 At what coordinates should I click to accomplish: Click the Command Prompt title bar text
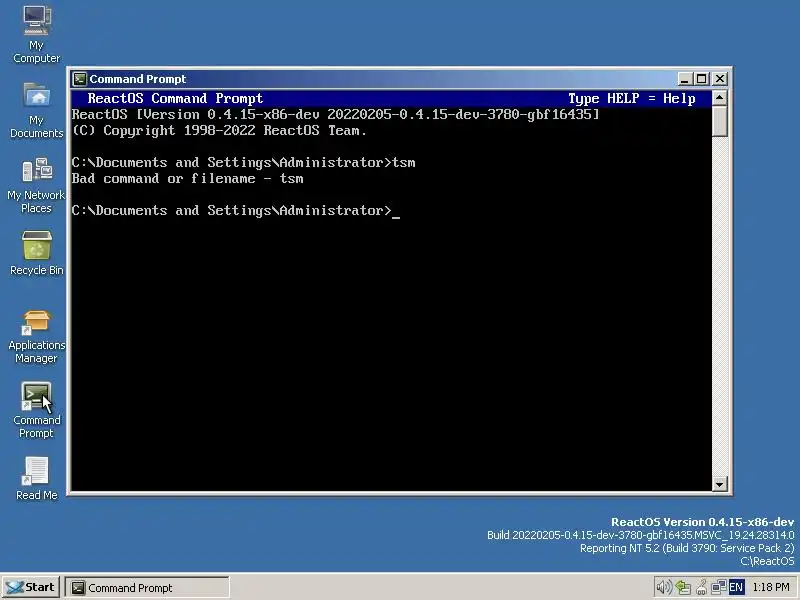(138, 79)
